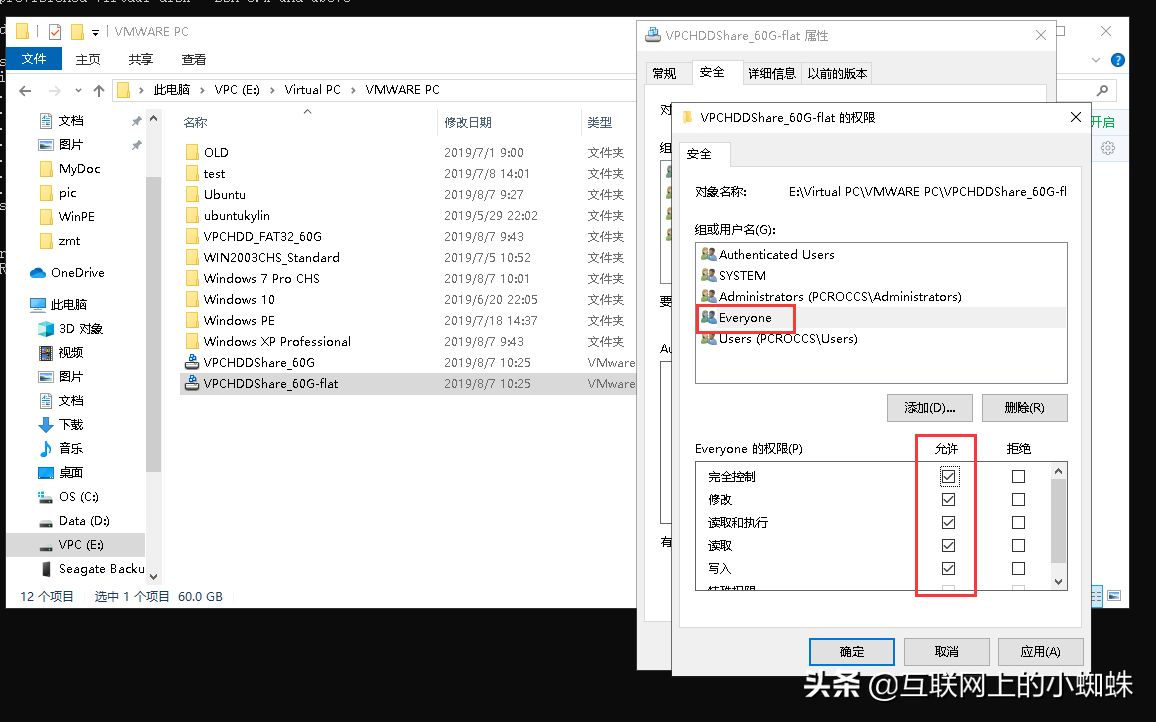
Task: Toggle 写入 allow checkbox
Action: (x=948, y=569)
